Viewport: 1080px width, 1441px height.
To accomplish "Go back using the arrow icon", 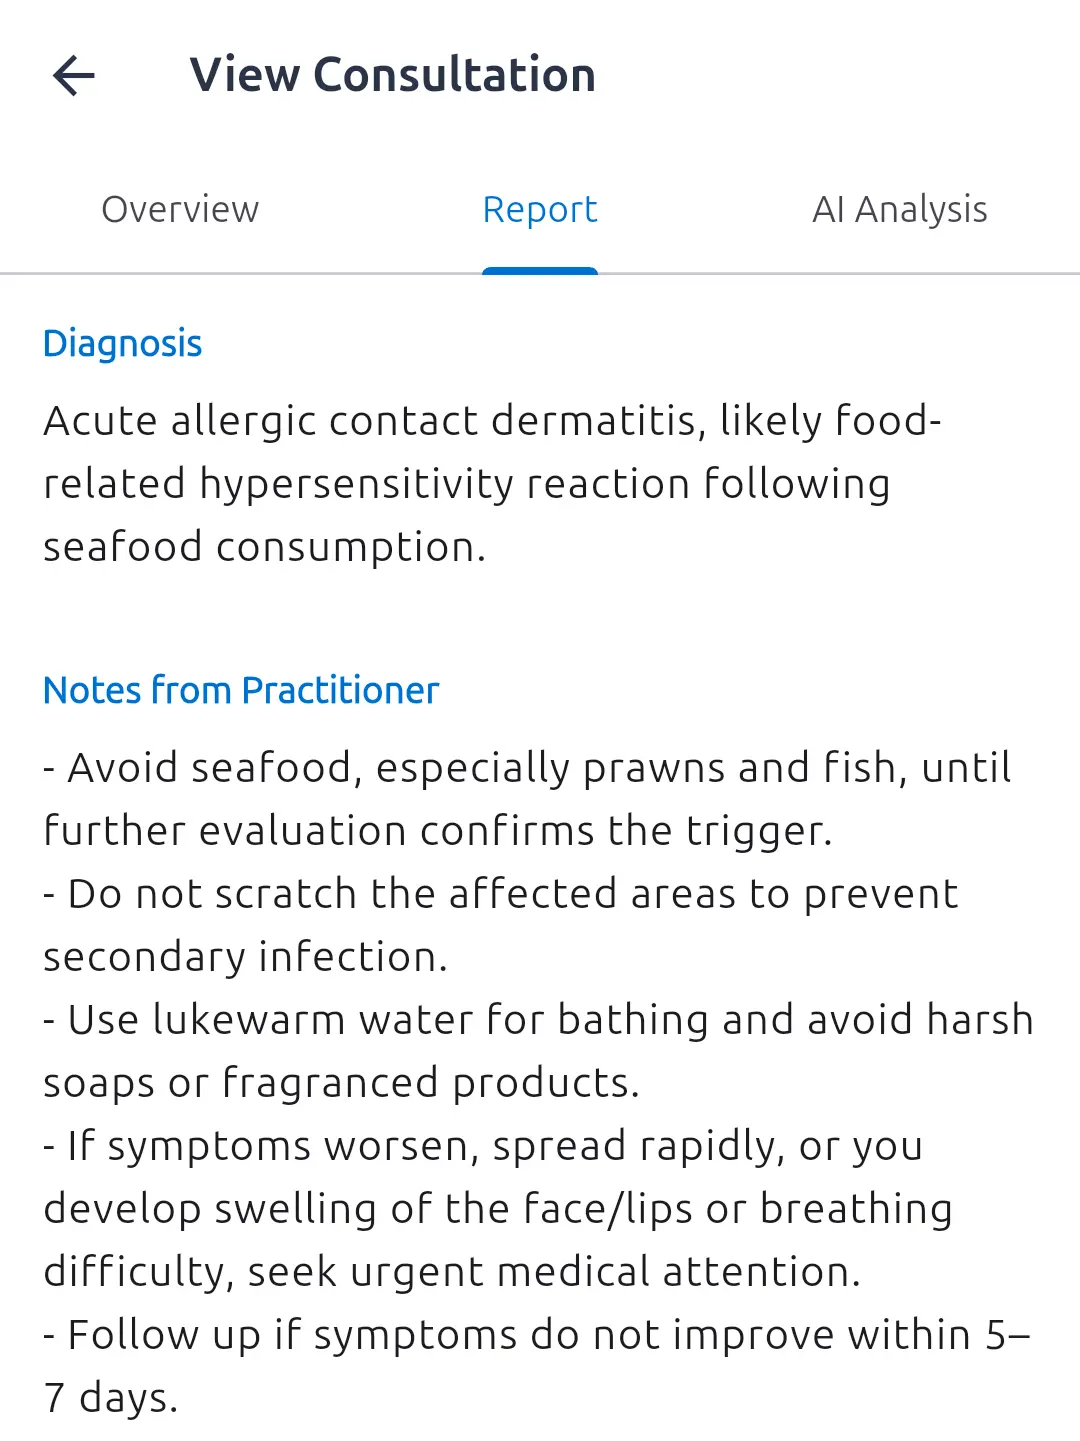I will (74, 75).
